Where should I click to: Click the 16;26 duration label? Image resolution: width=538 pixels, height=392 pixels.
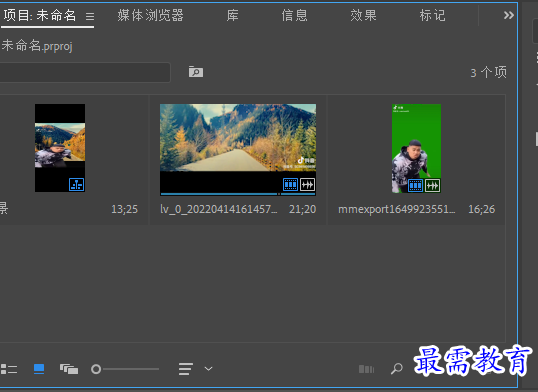[x=481, y=209]
